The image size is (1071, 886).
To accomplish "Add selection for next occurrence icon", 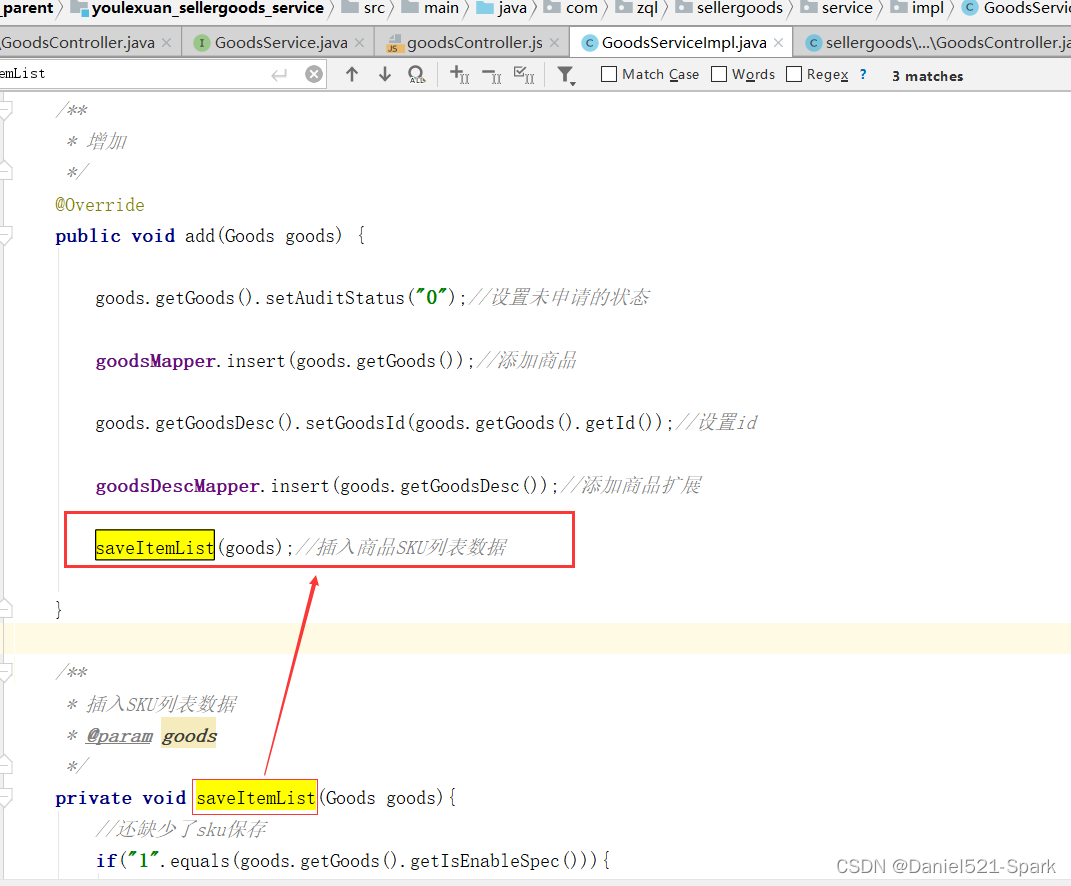I will [460, 74].
